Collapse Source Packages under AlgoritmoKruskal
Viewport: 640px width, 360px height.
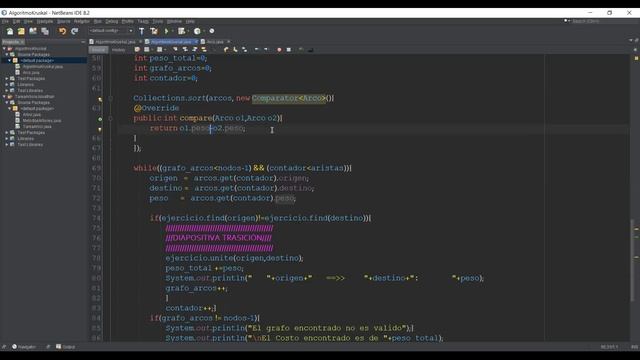7,54
